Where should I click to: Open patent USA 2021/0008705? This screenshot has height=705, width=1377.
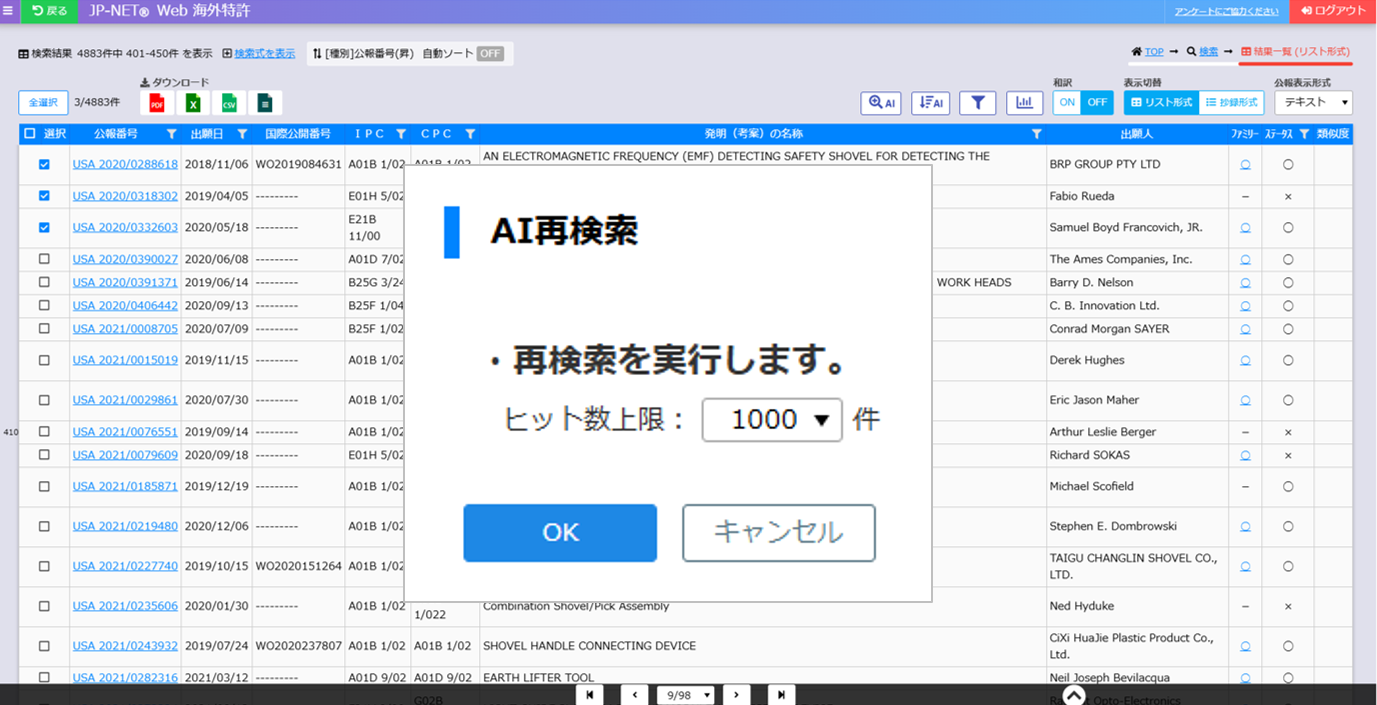(125, 329)
